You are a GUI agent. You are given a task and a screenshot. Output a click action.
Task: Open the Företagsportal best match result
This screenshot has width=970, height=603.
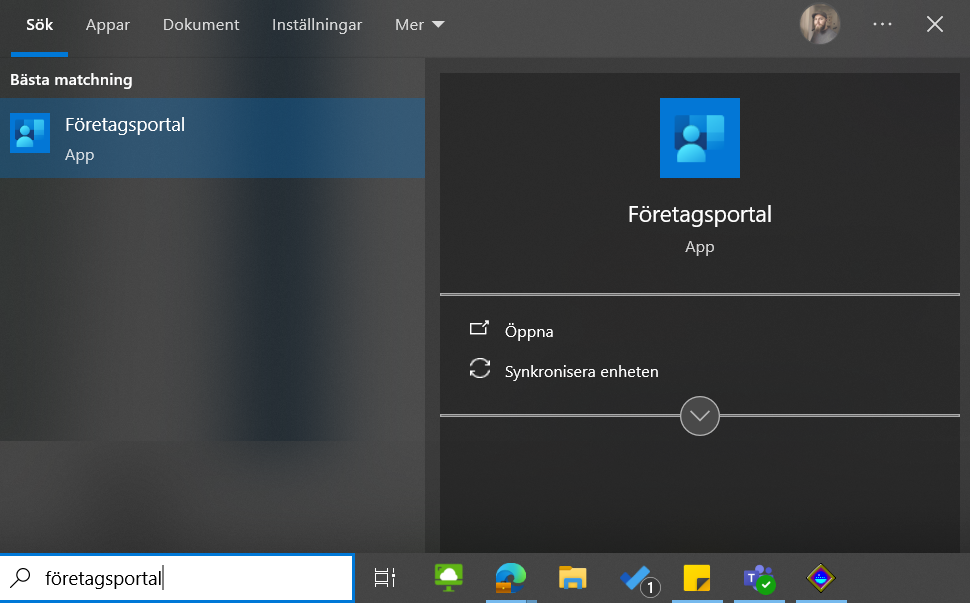(x=212, y=138)
